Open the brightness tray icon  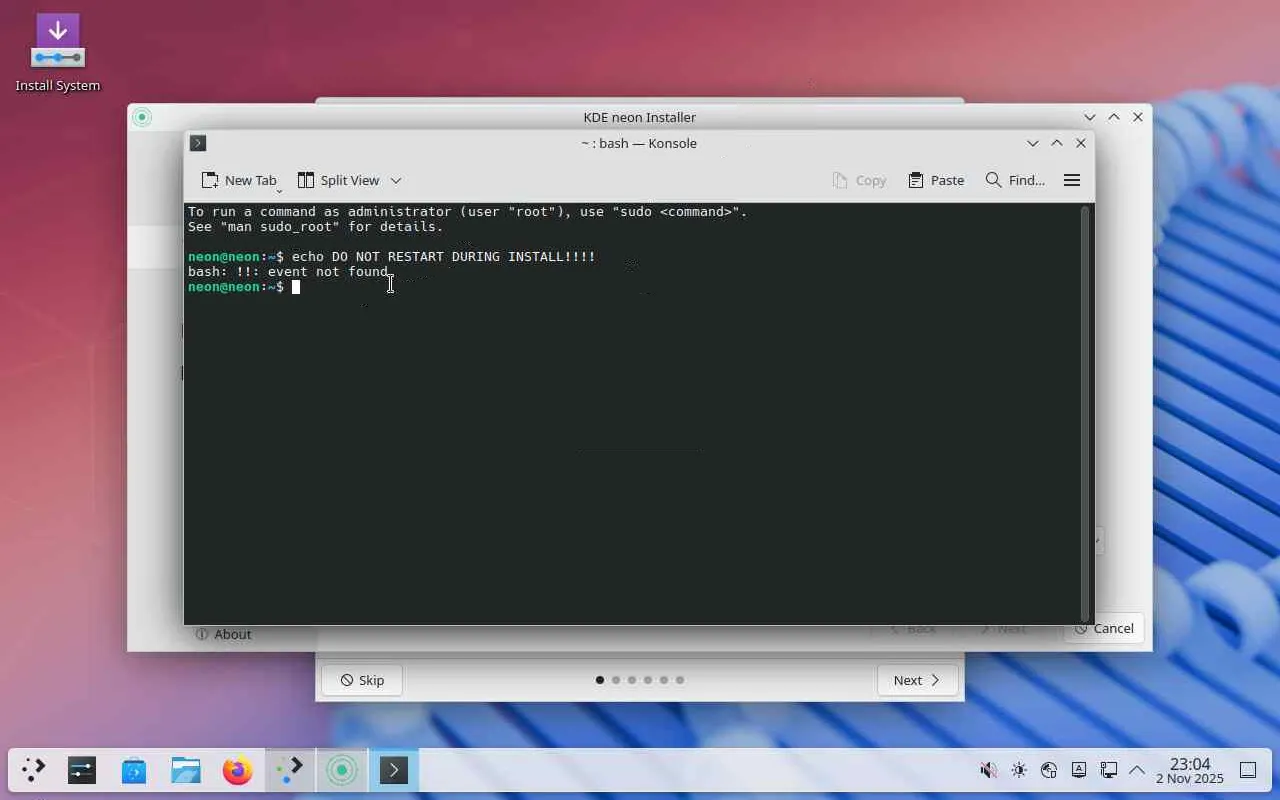pos(1019,770)
